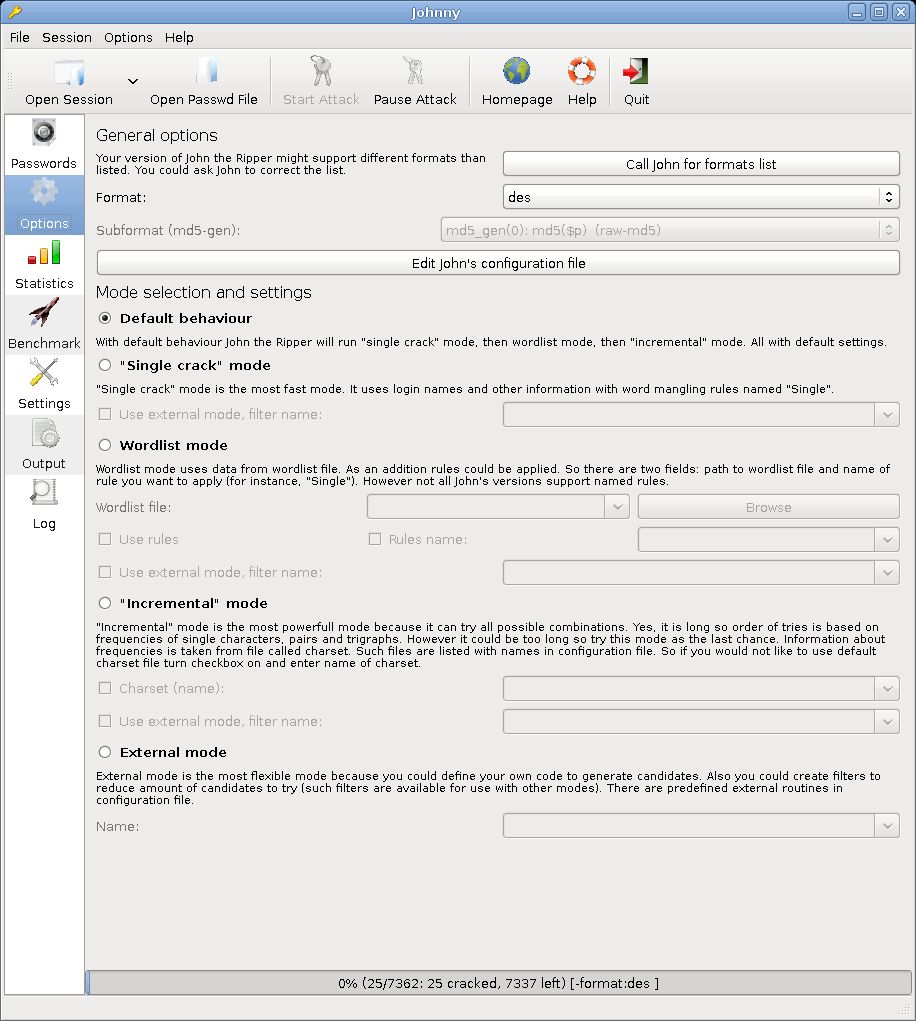Image resolution: width=916 pixels, height=1021 pixels.
Task: Open the Homepage globe icon
Action: [x=516, y=71]
